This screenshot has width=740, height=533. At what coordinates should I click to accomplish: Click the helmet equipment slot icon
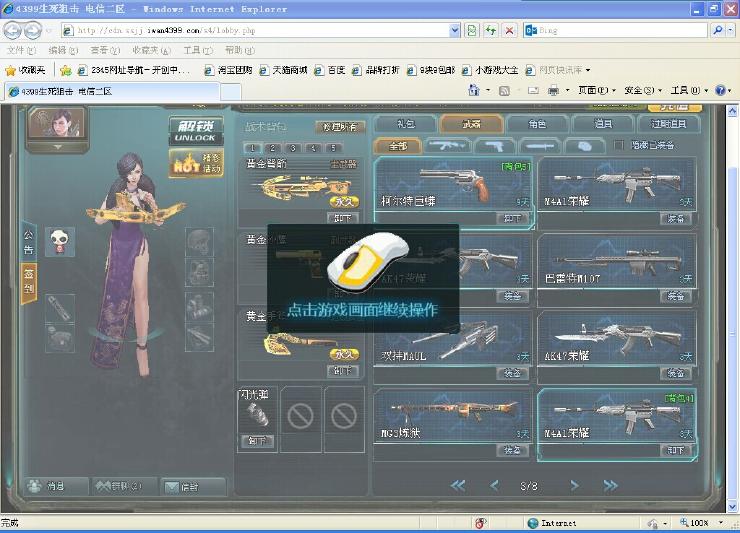click(199, 241)
